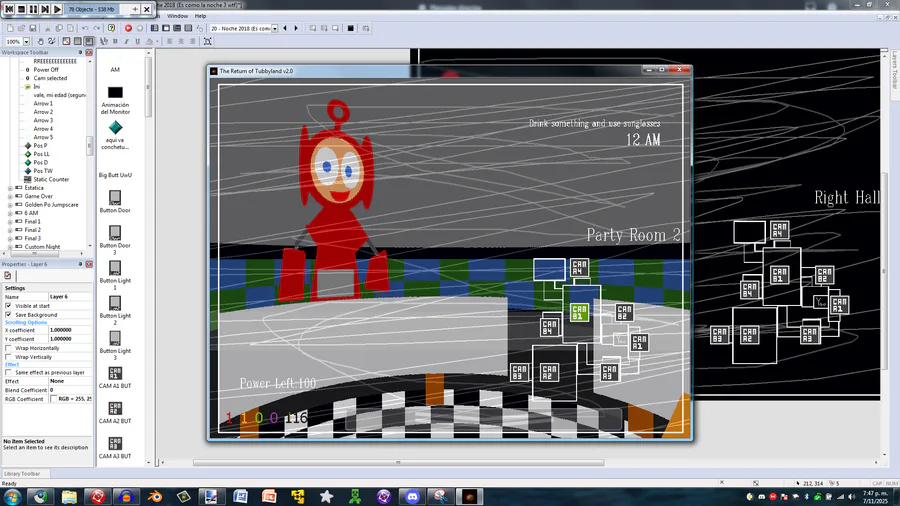
Task: Click the Cut scissors icon in the toolbar
Action: pyautogui.click(x=48, y=28)
